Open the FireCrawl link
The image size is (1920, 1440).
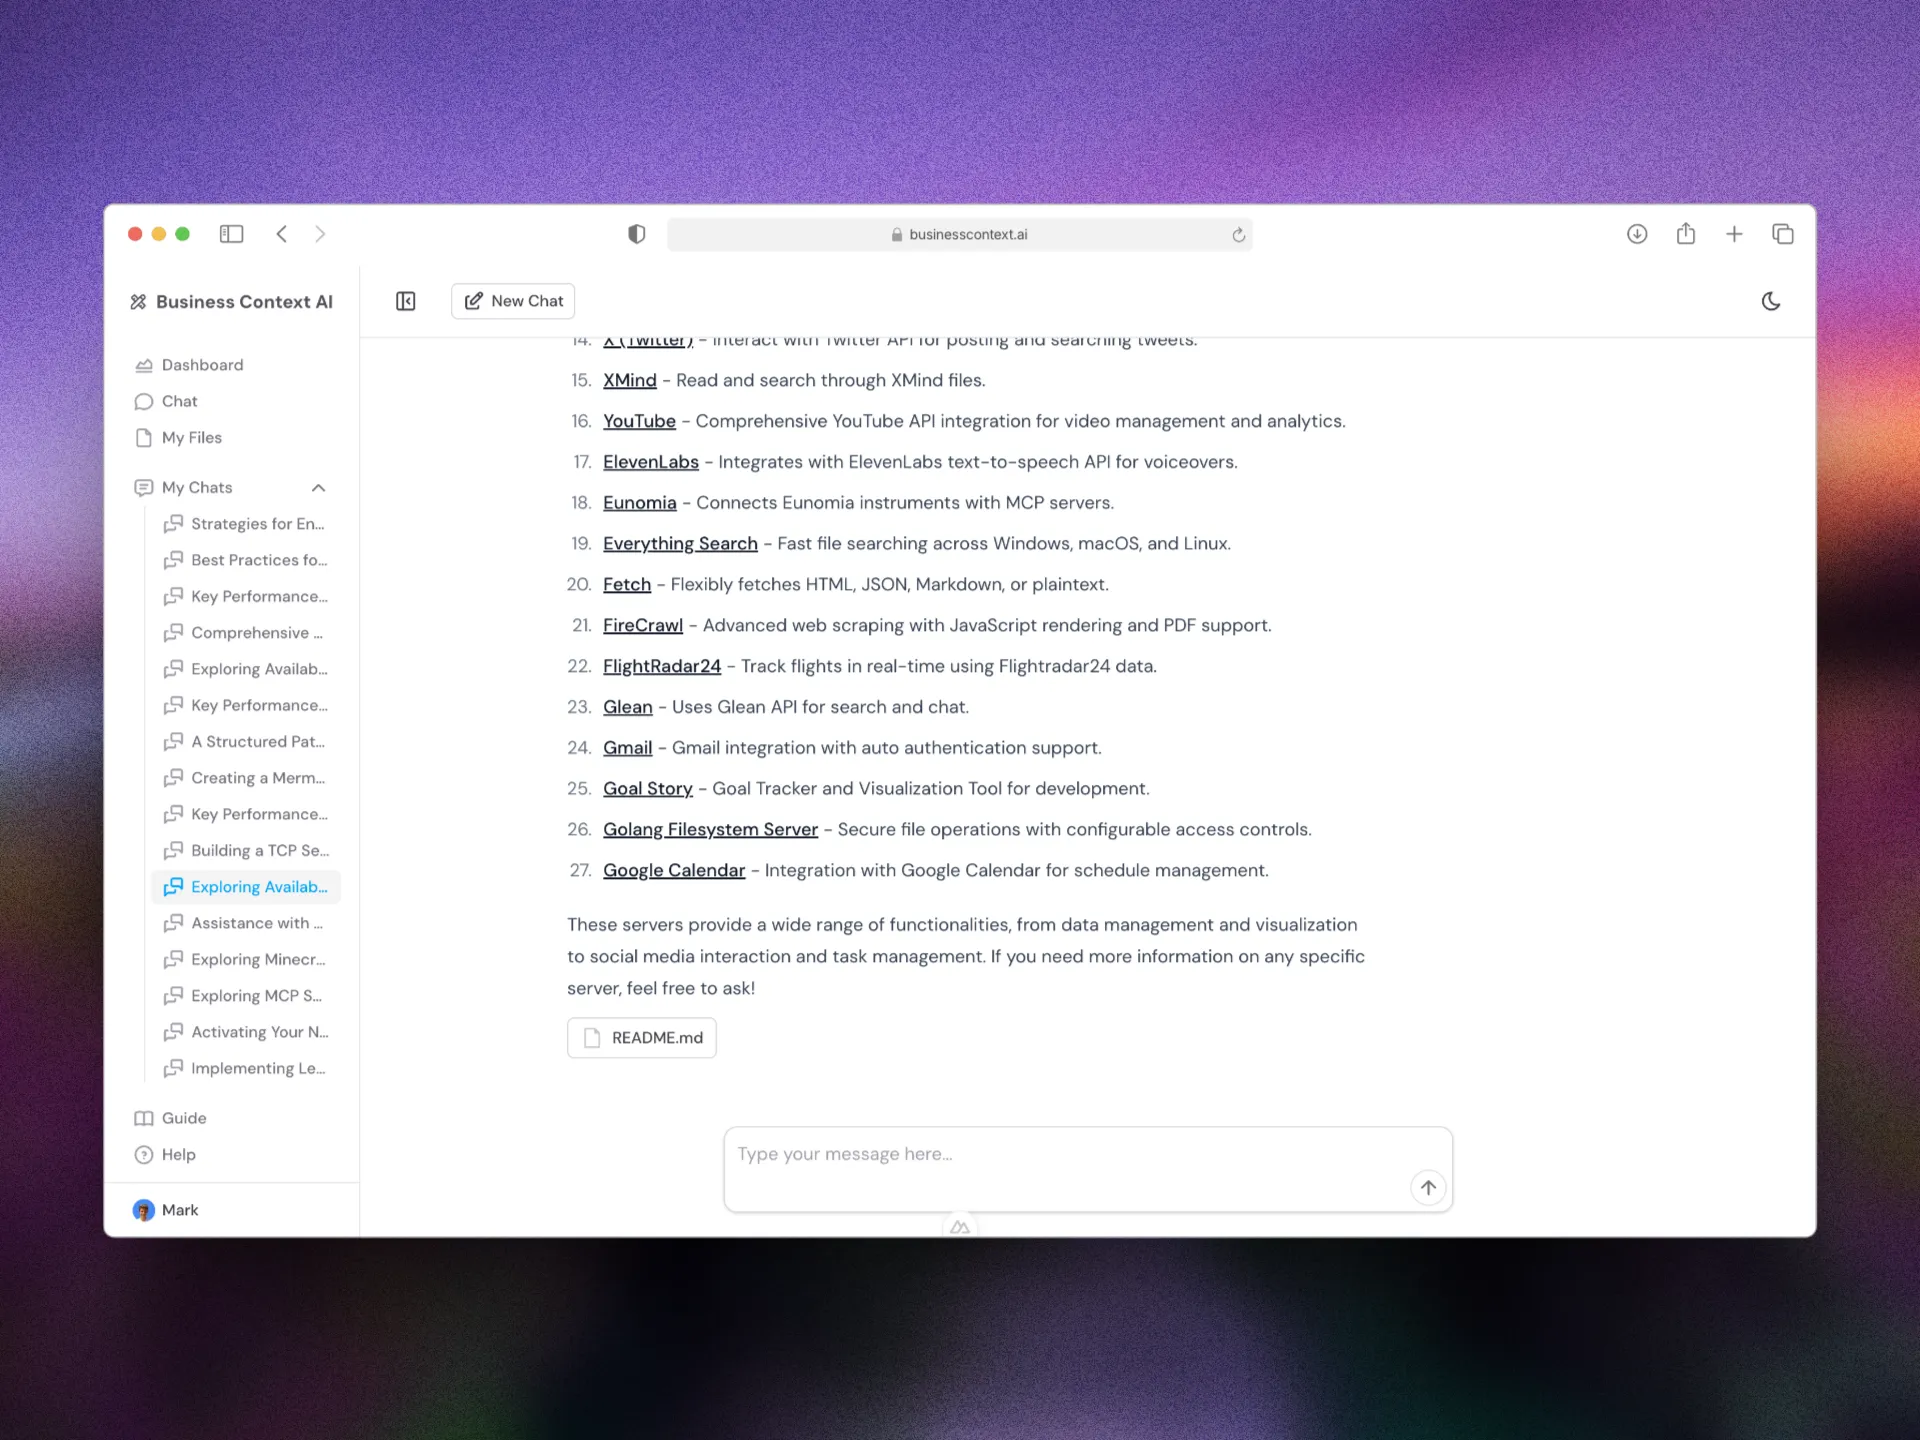(643, 626)
